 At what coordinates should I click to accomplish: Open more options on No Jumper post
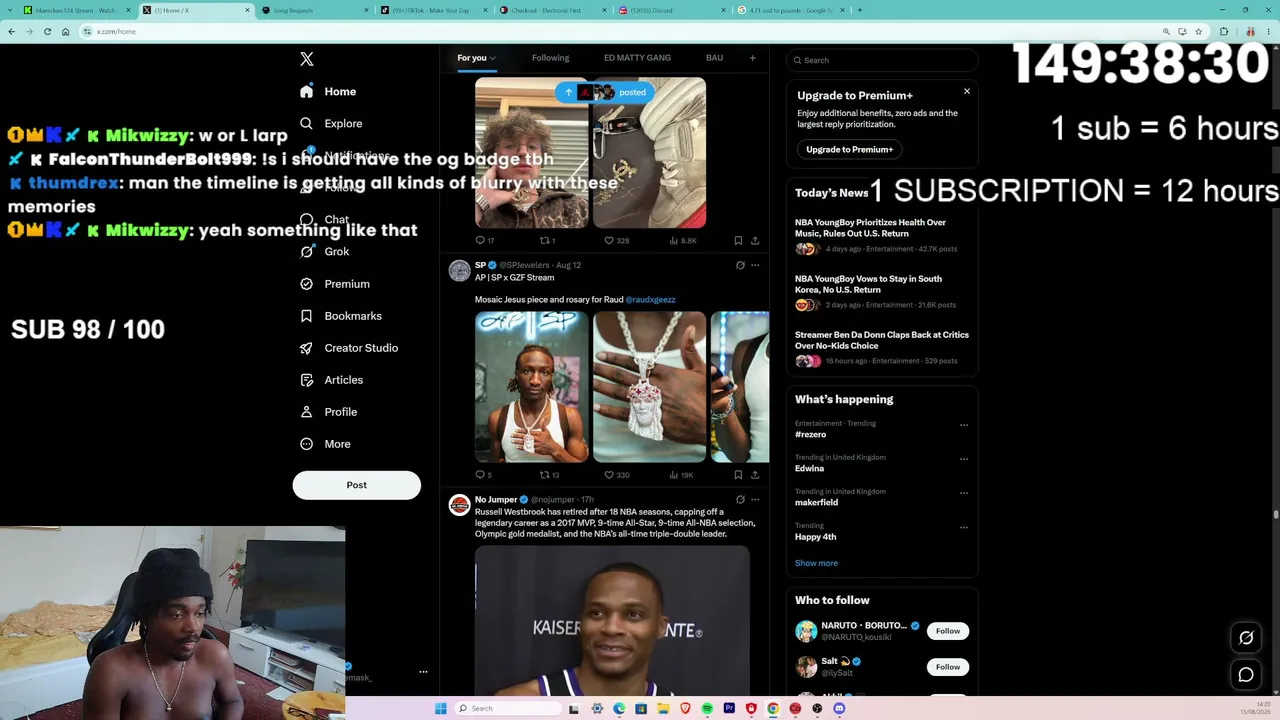point(755,499)
